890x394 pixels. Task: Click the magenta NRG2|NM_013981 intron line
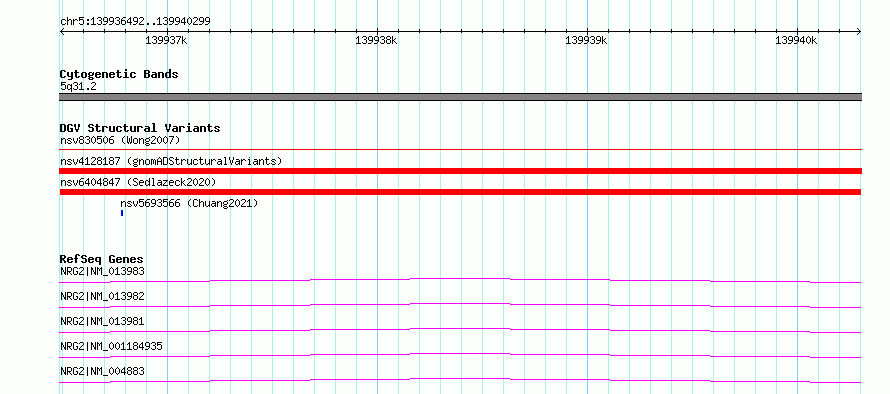pos(460,330)
